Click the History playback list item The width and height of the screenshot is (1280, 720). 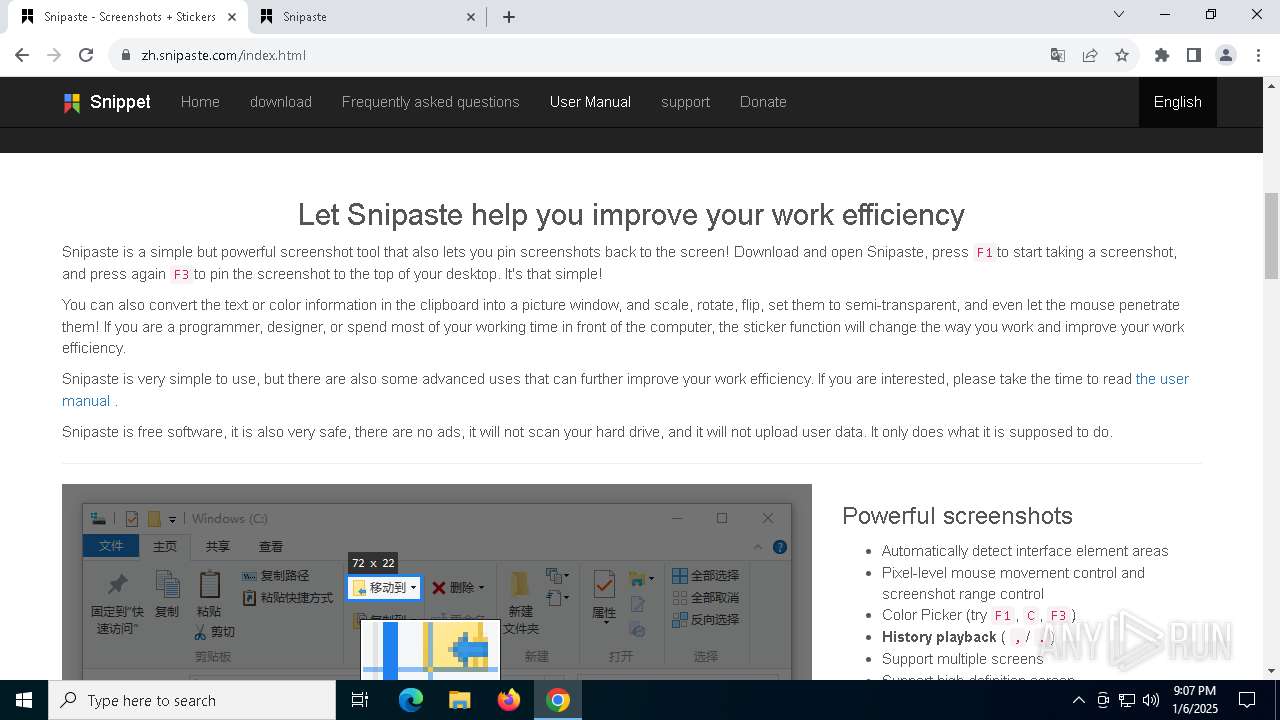[967, 637]
